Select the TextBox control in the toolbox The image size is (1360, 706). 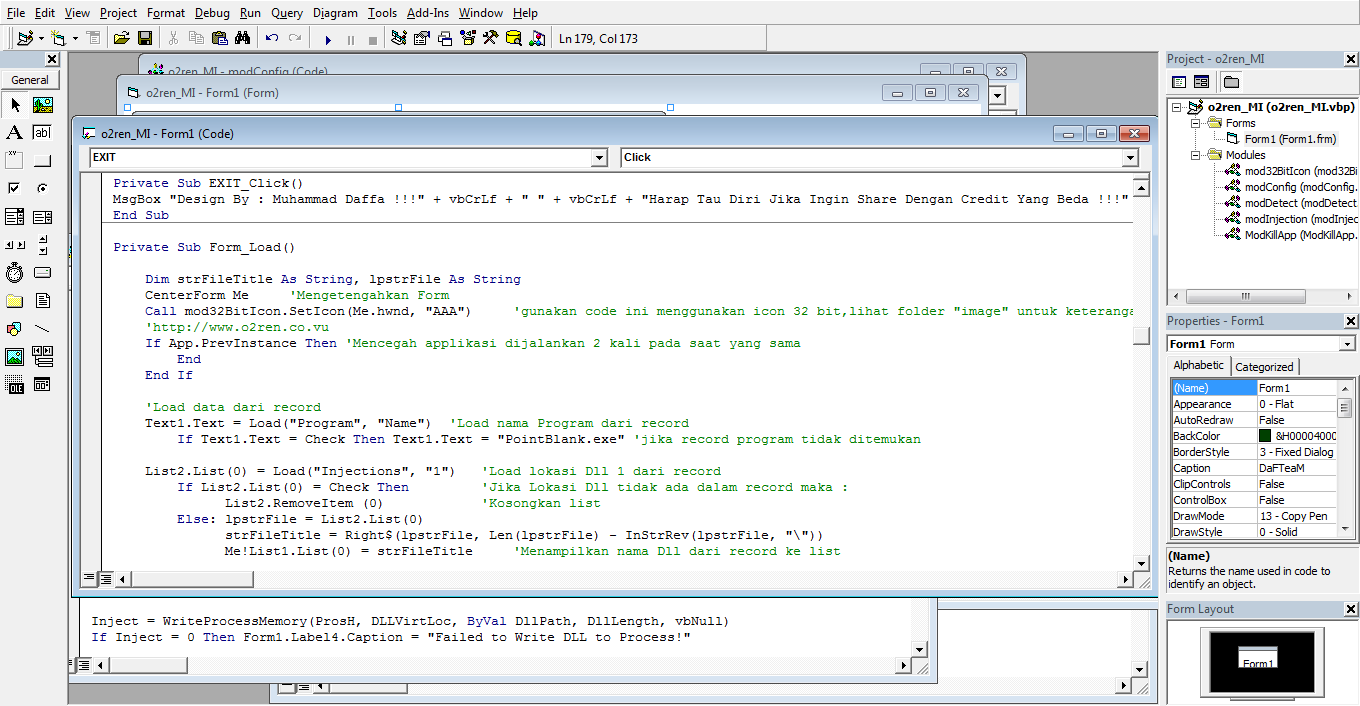pos(42,132)
